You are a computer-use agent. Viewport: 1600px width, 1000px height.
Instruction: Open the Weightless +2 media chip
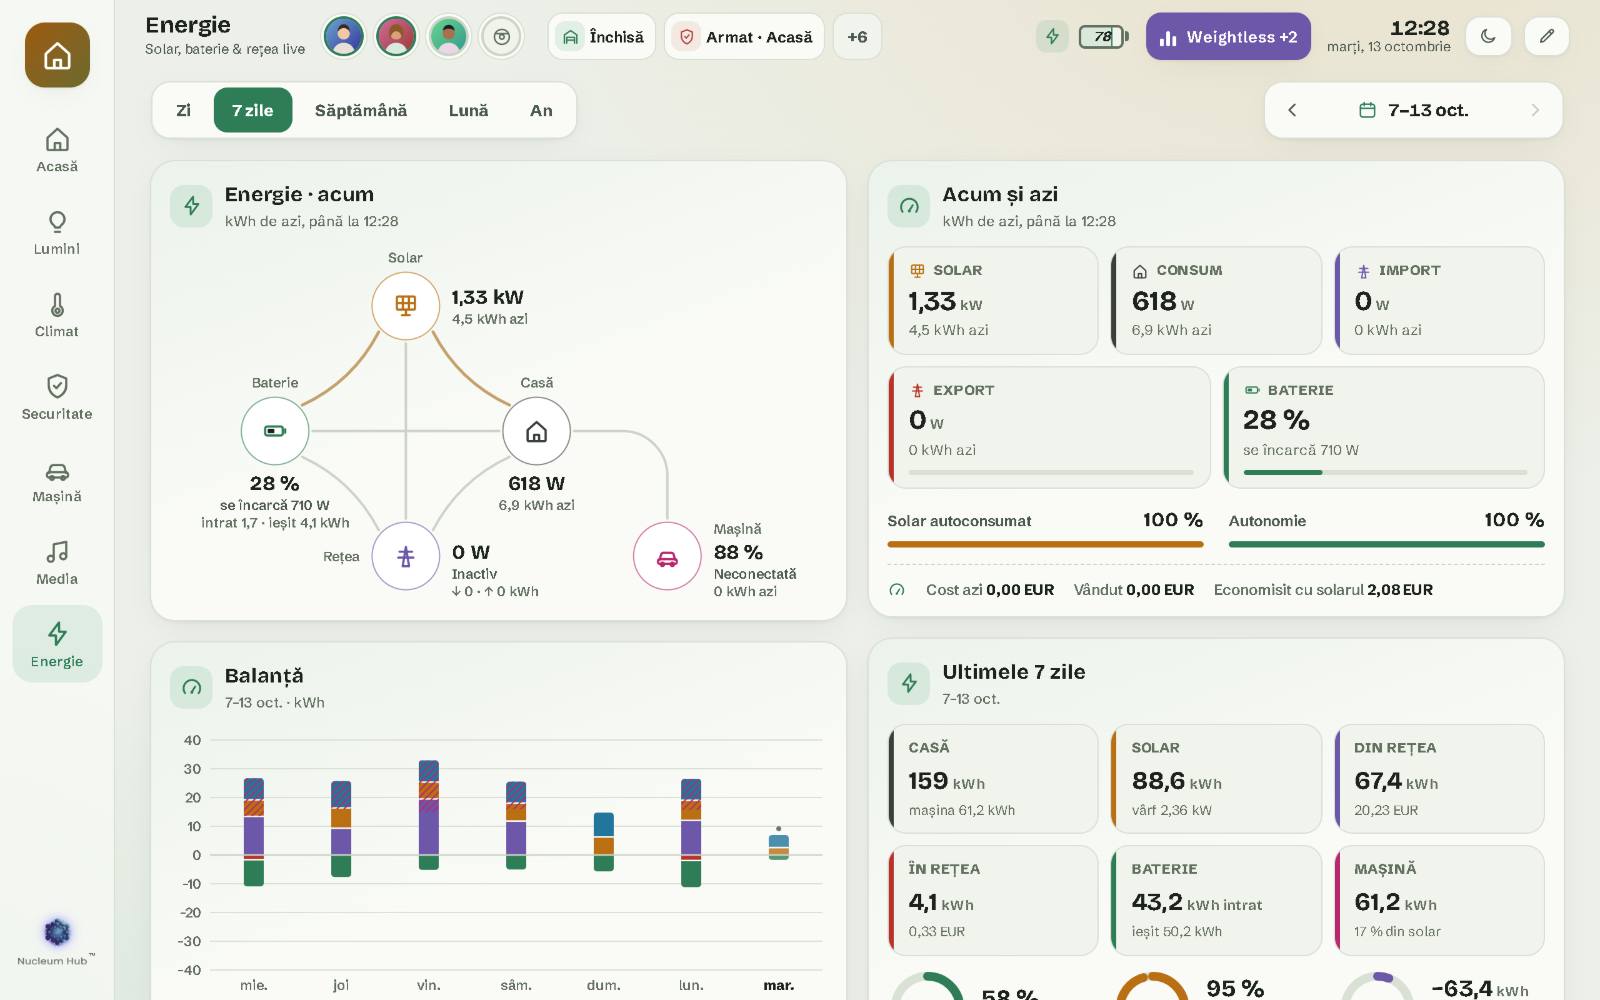click(1228, 37)
